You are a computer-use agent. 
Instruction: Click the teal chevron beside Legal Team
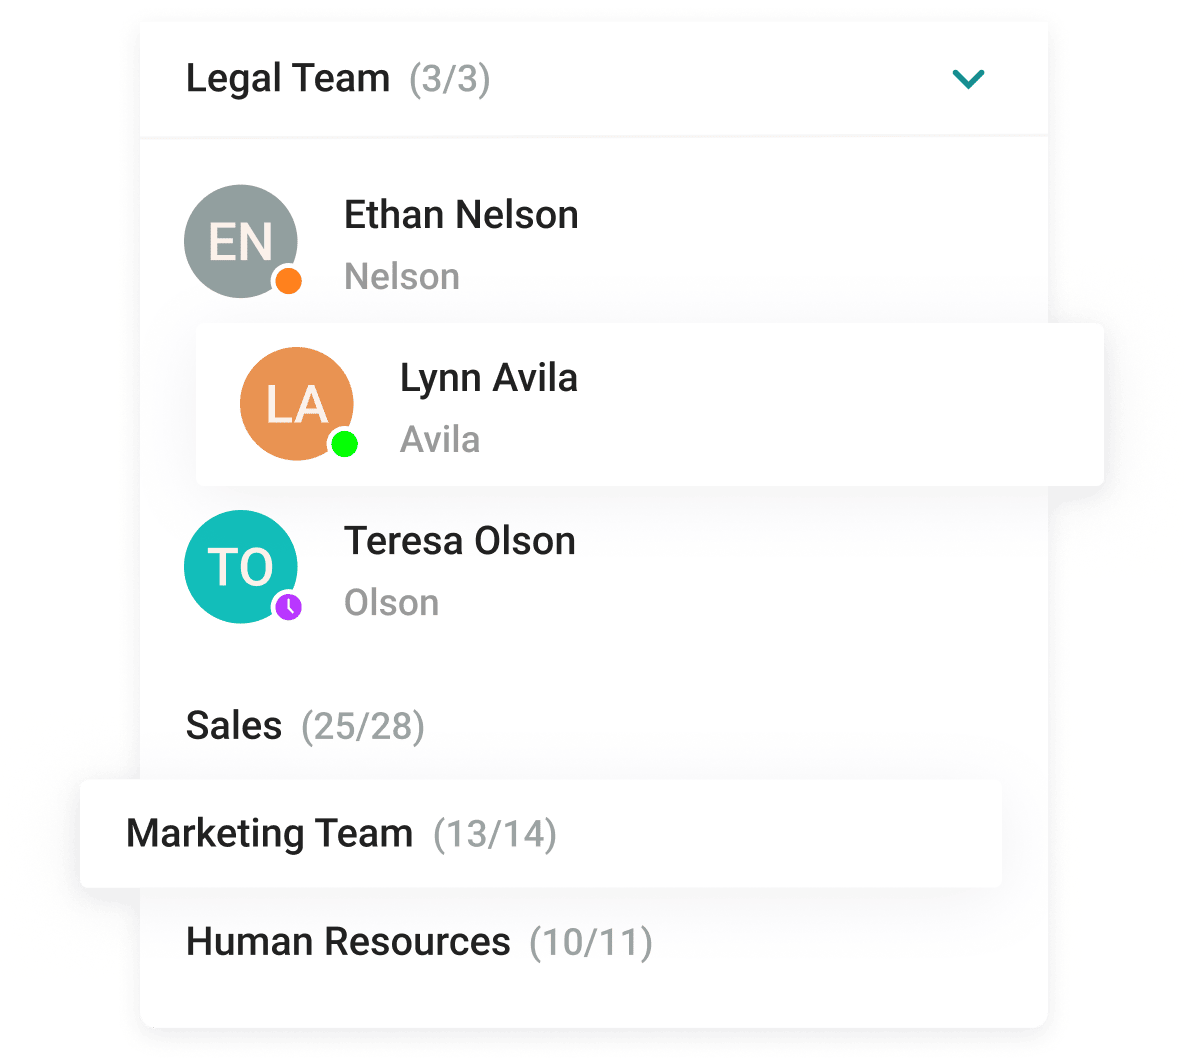[967, 79]
